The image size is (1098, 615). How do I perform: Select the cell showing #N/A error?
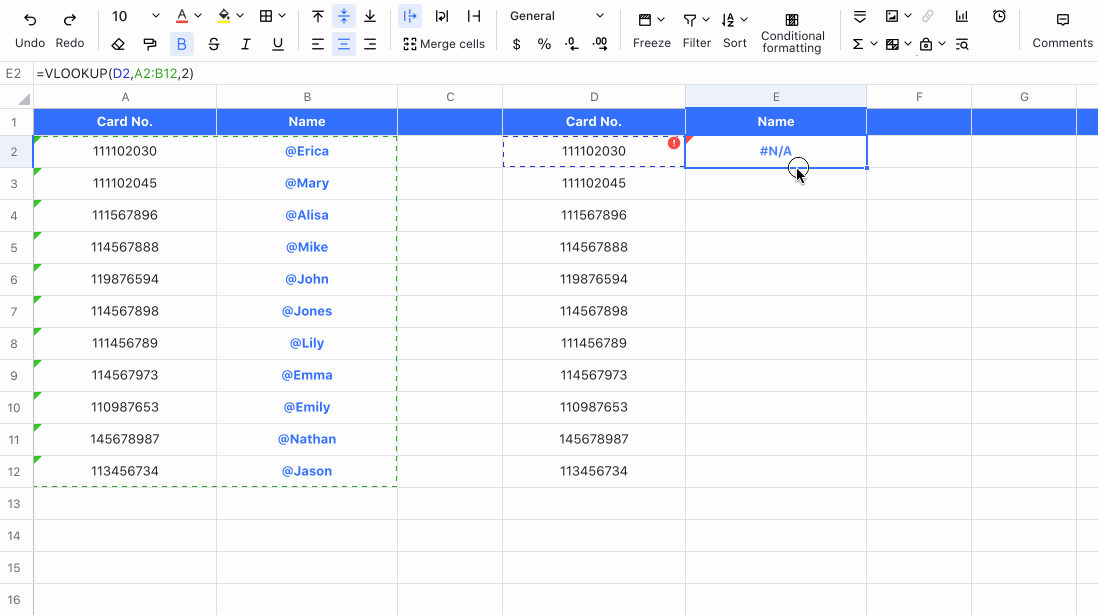pos(776,150)
